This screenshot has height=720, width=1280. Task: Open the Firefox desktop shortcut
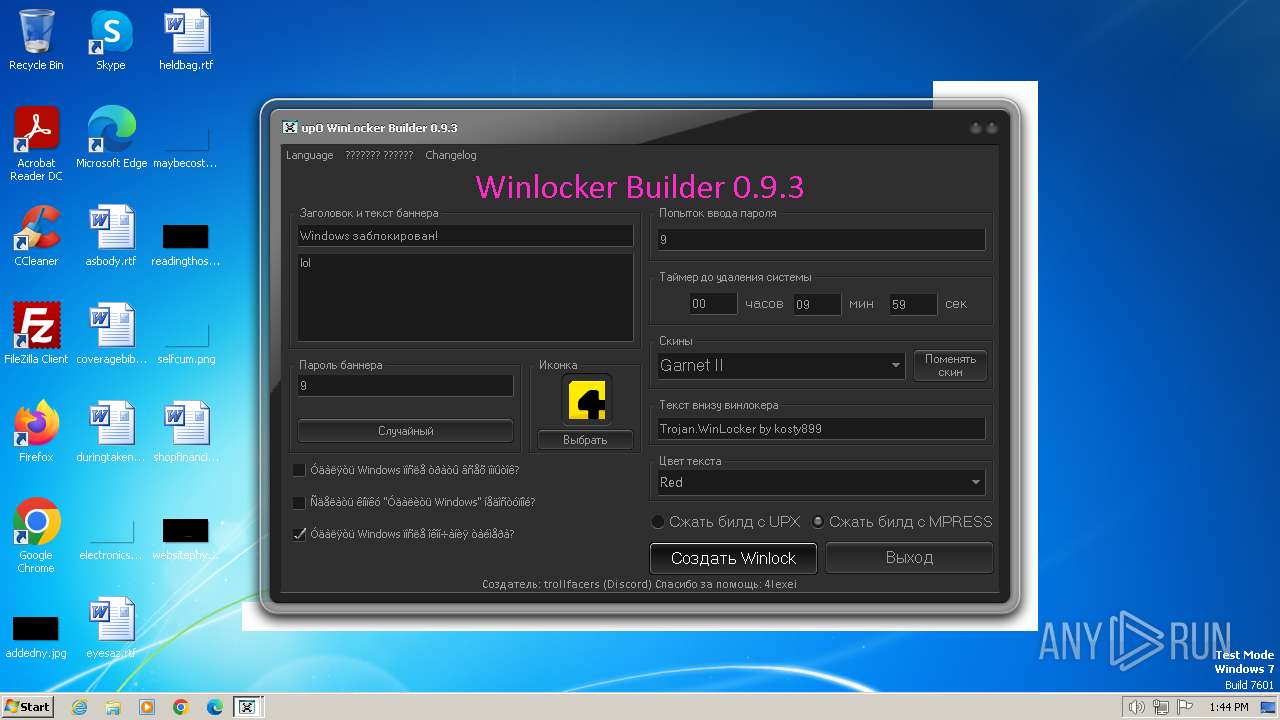point(36,432)
